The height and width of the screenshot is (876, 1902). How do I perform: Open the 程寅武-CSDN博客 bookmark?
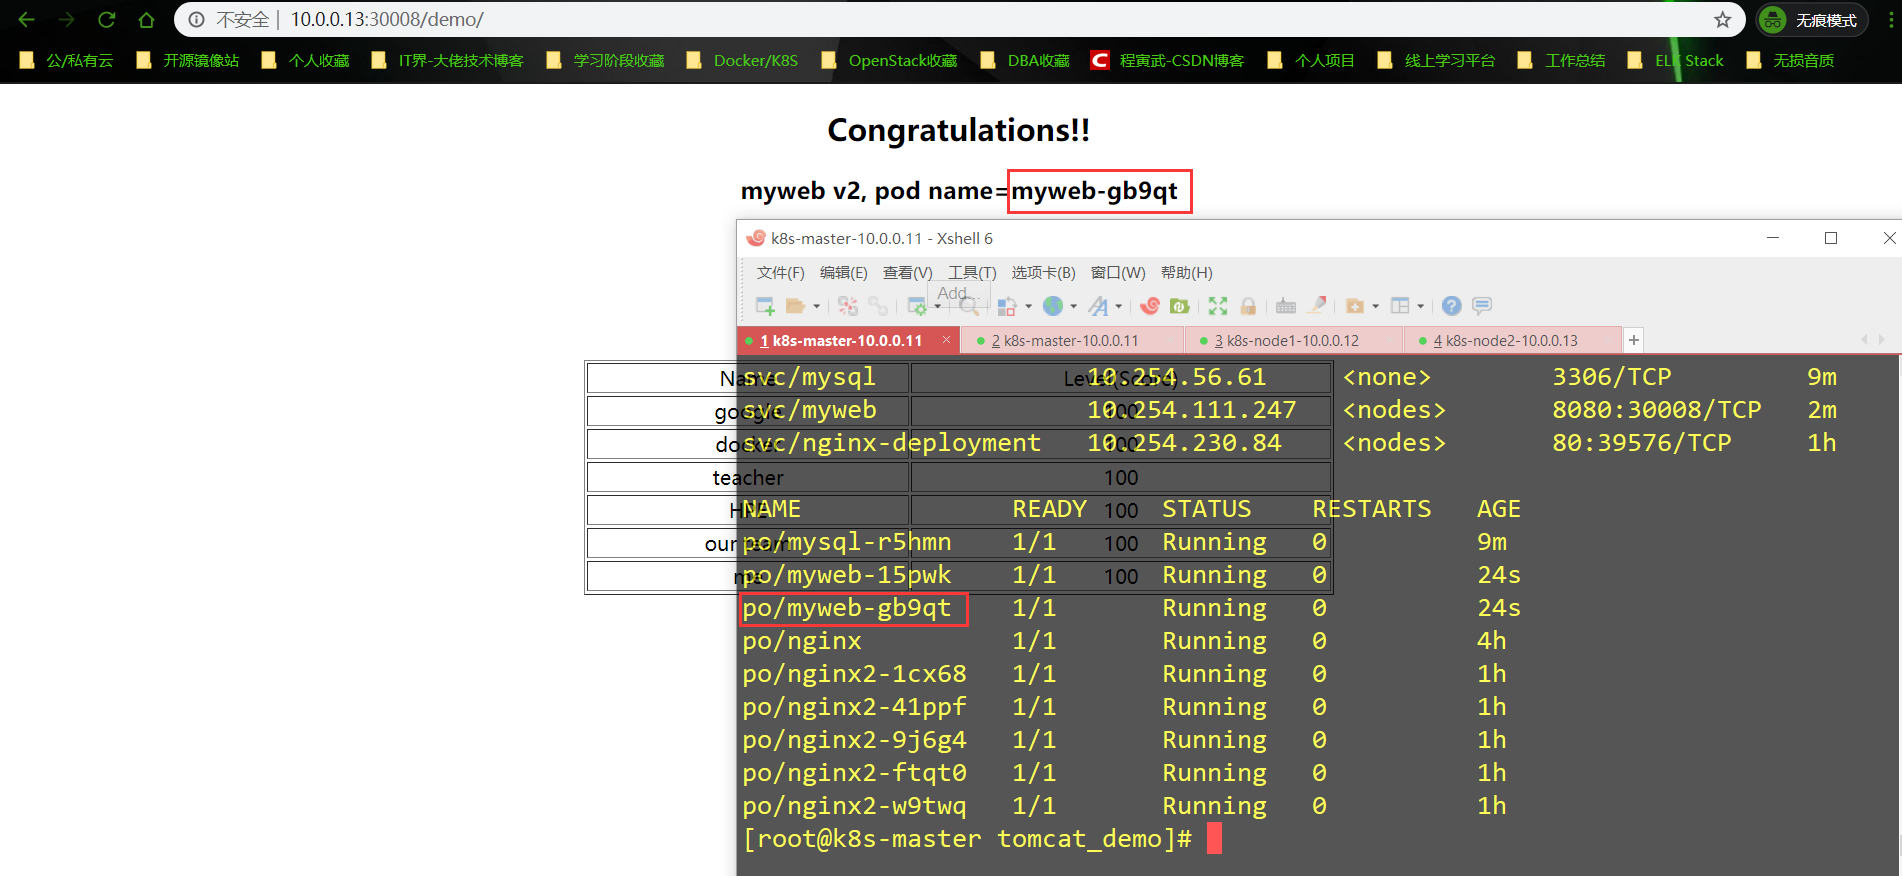pyautogui.click(x=1167, y=60)
